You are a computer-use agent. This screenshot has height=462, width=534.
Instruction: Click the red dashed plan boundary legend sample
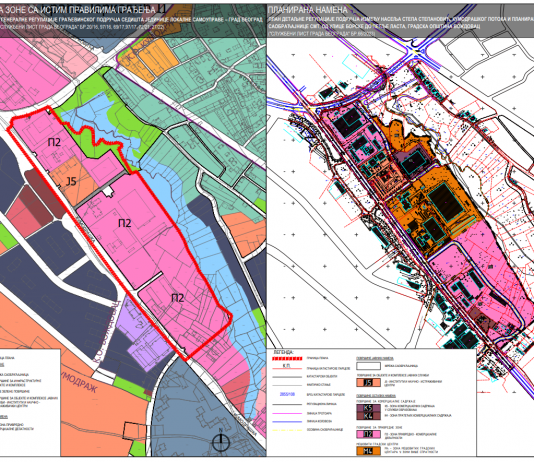pyautogui.click(x=287, y=358)
